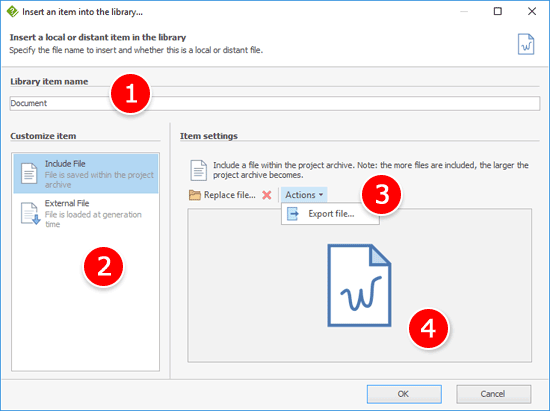550x411 pixels.
Task: Click the Export file arrow icon
Action: [293, 214]
